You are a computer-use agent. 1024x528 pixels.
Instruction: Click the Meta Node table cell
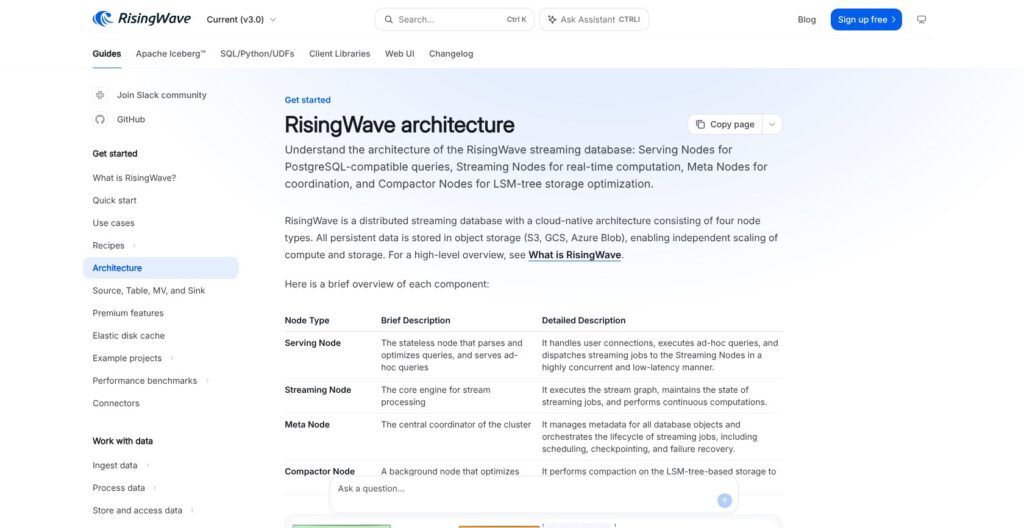[x=307, y=425]
